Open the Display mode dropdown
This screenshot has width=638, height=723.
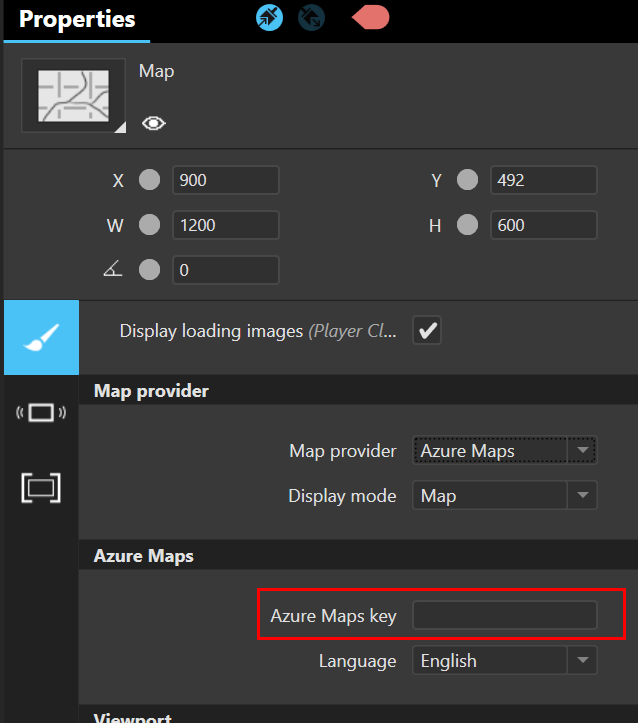[505, 496]
